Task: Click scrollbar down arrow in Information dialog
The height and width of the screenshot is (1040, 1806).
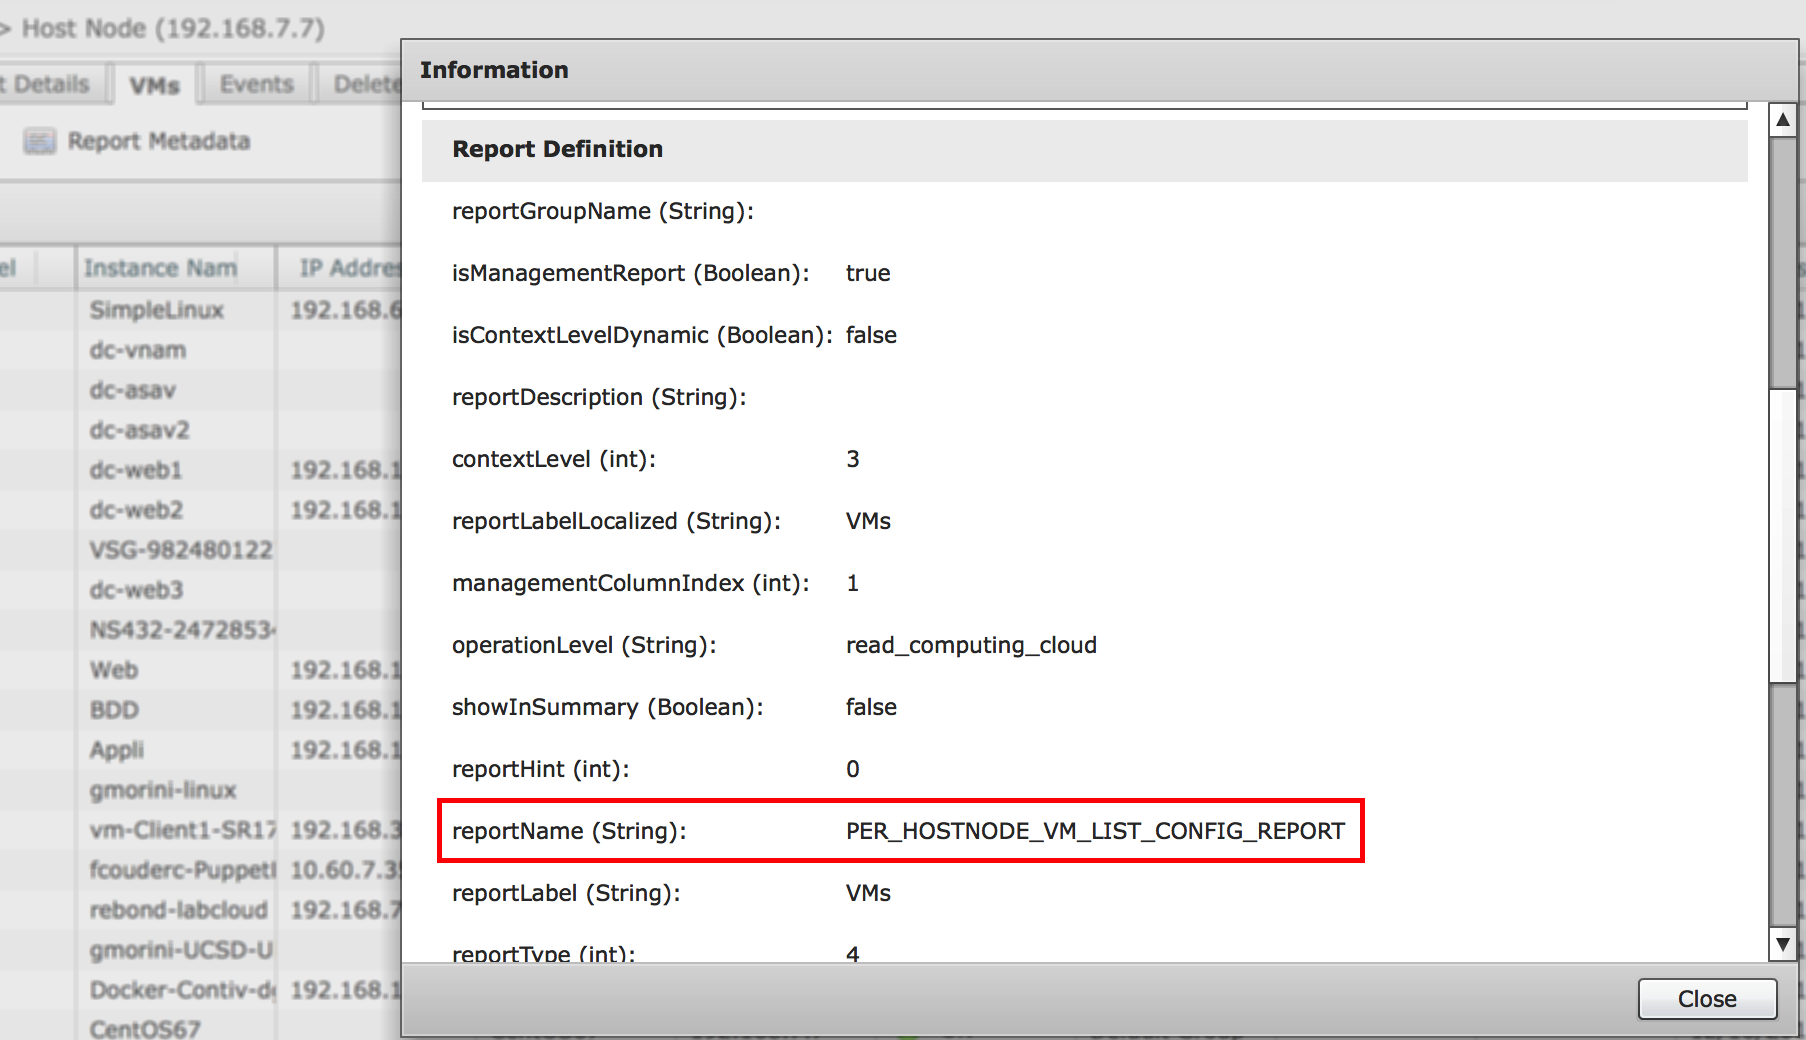Action: [x=1782, y=943]
